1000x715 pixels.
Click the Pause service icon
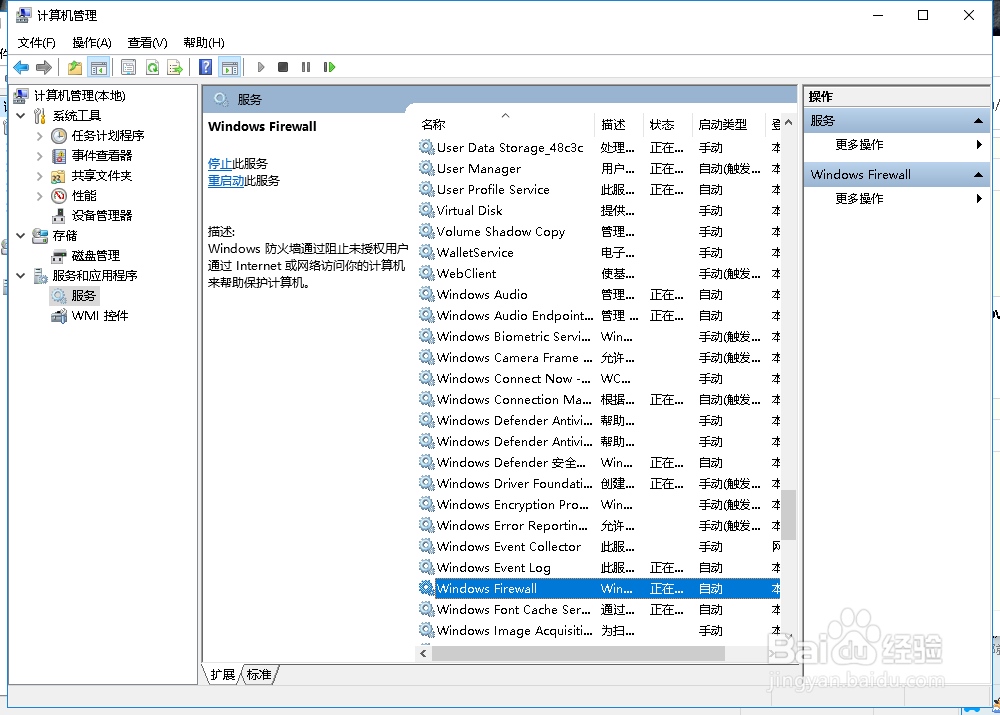coord(306,67)
